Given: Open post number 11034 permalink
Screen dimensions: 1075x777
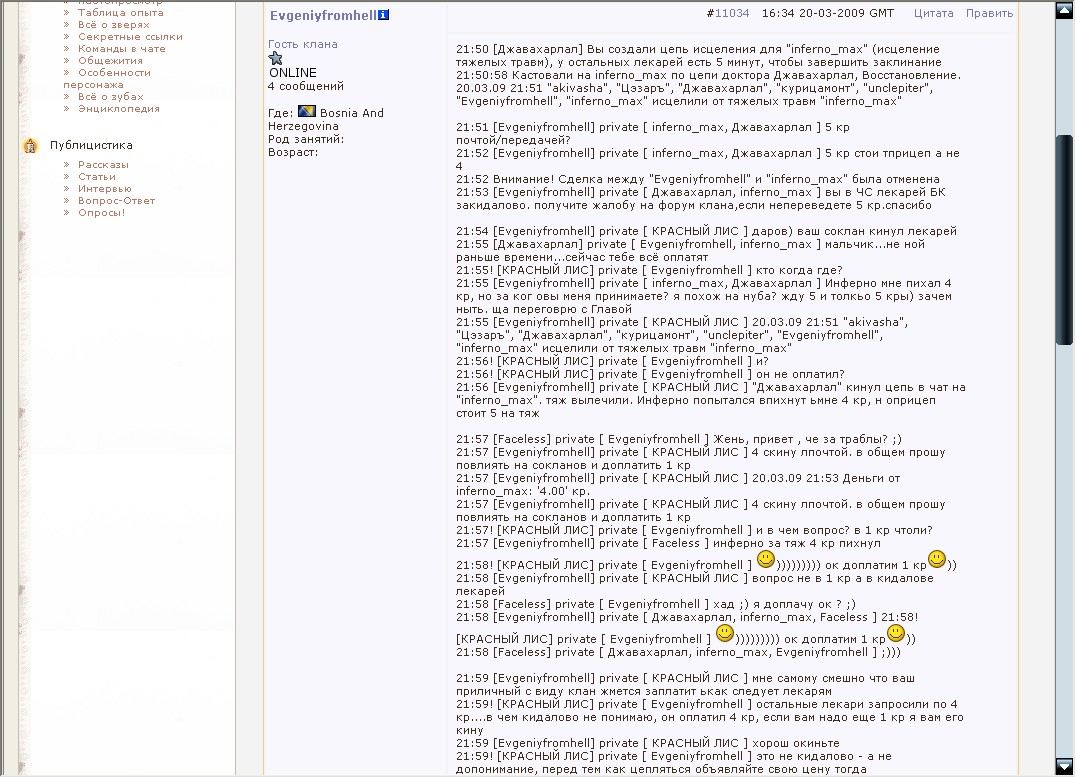Looking at the screenshot, I should pos(732,13).
